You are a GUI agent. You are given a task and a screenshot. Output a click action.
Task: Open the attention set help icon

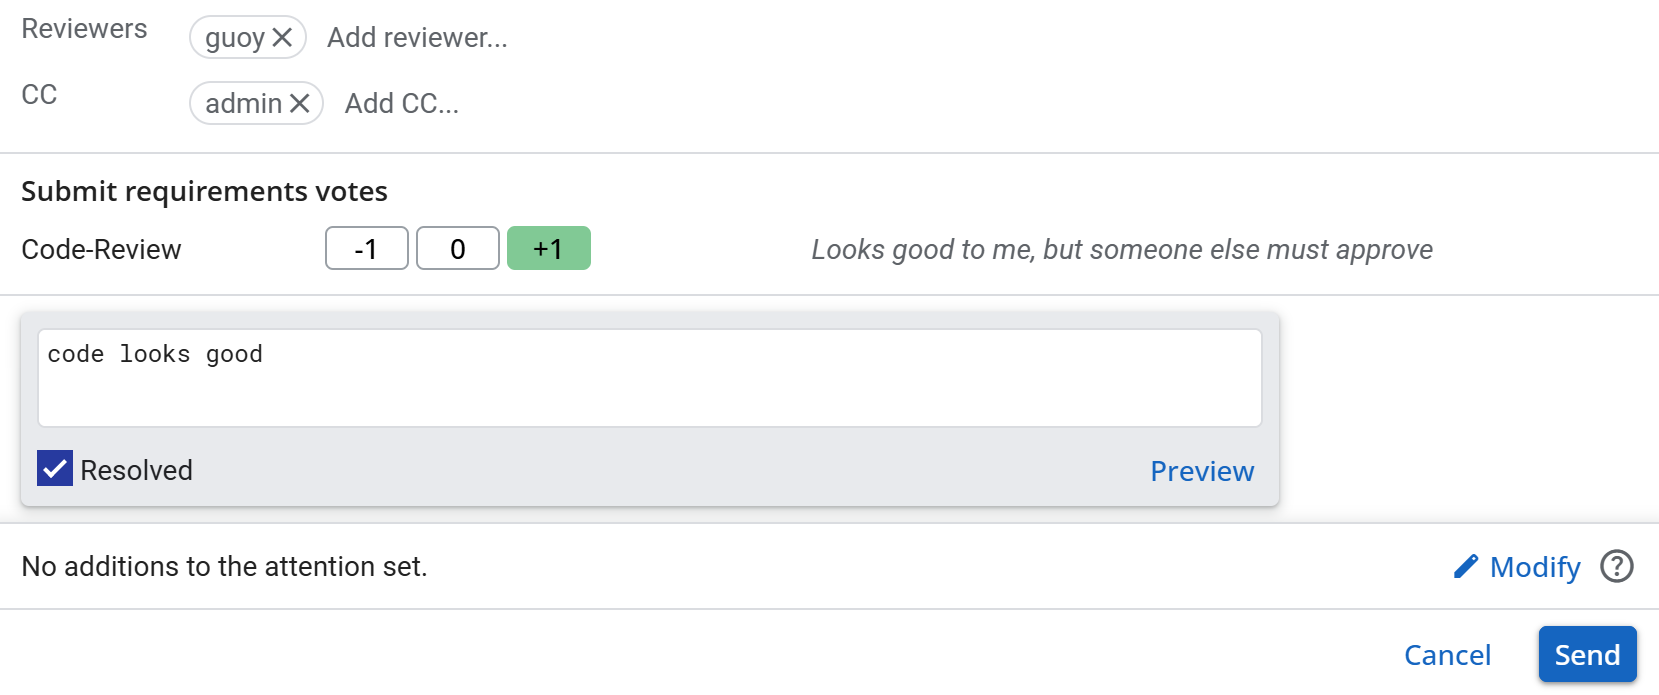click(1616, 567)
